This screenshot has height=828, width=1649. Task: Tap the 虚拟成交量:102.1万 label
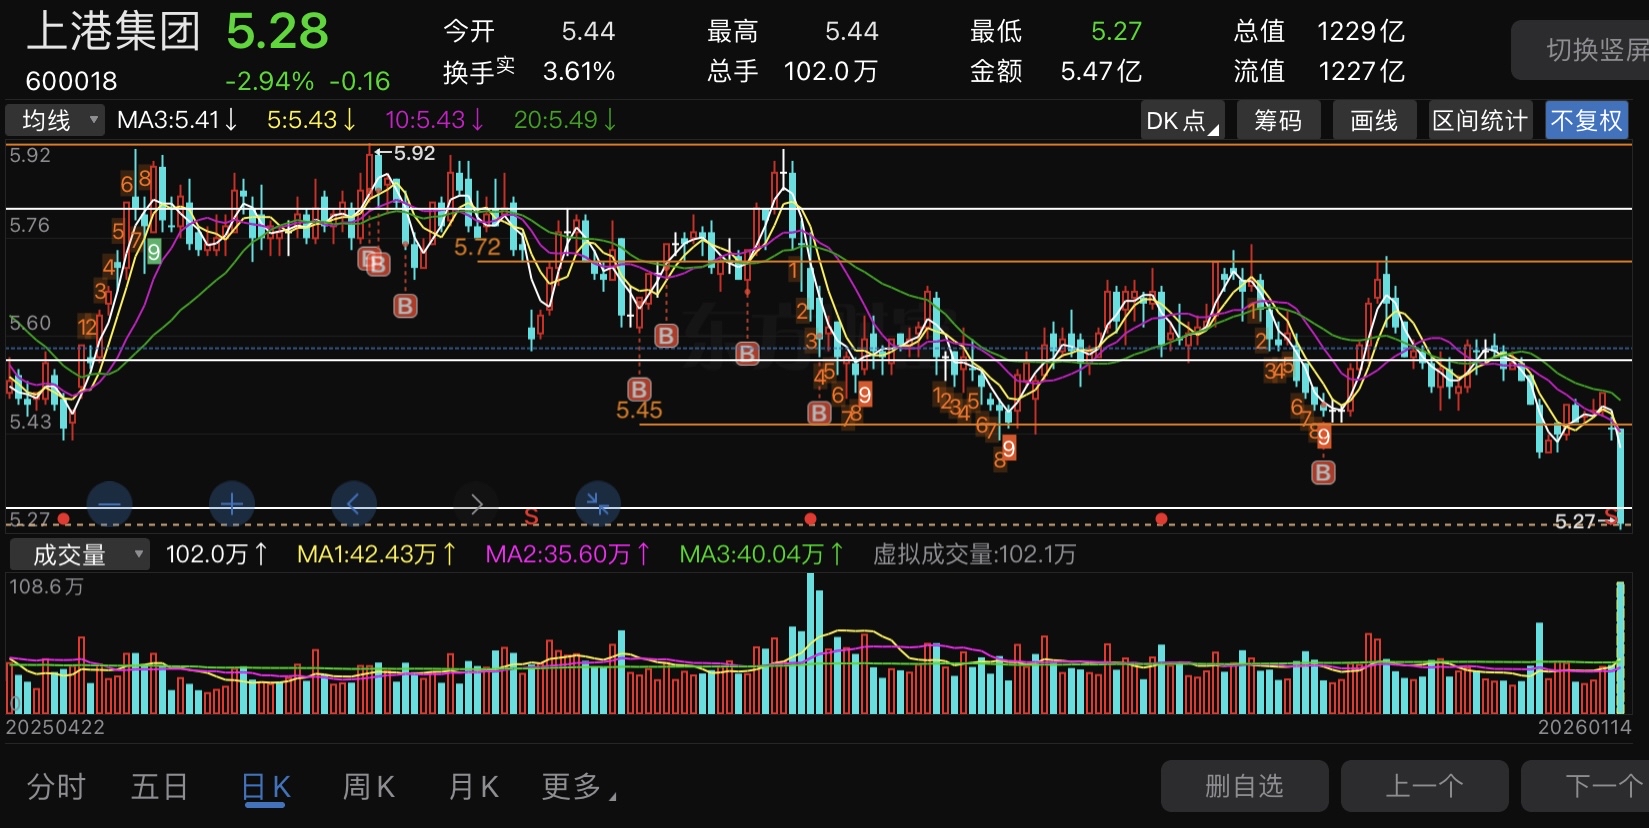point(974,554)
